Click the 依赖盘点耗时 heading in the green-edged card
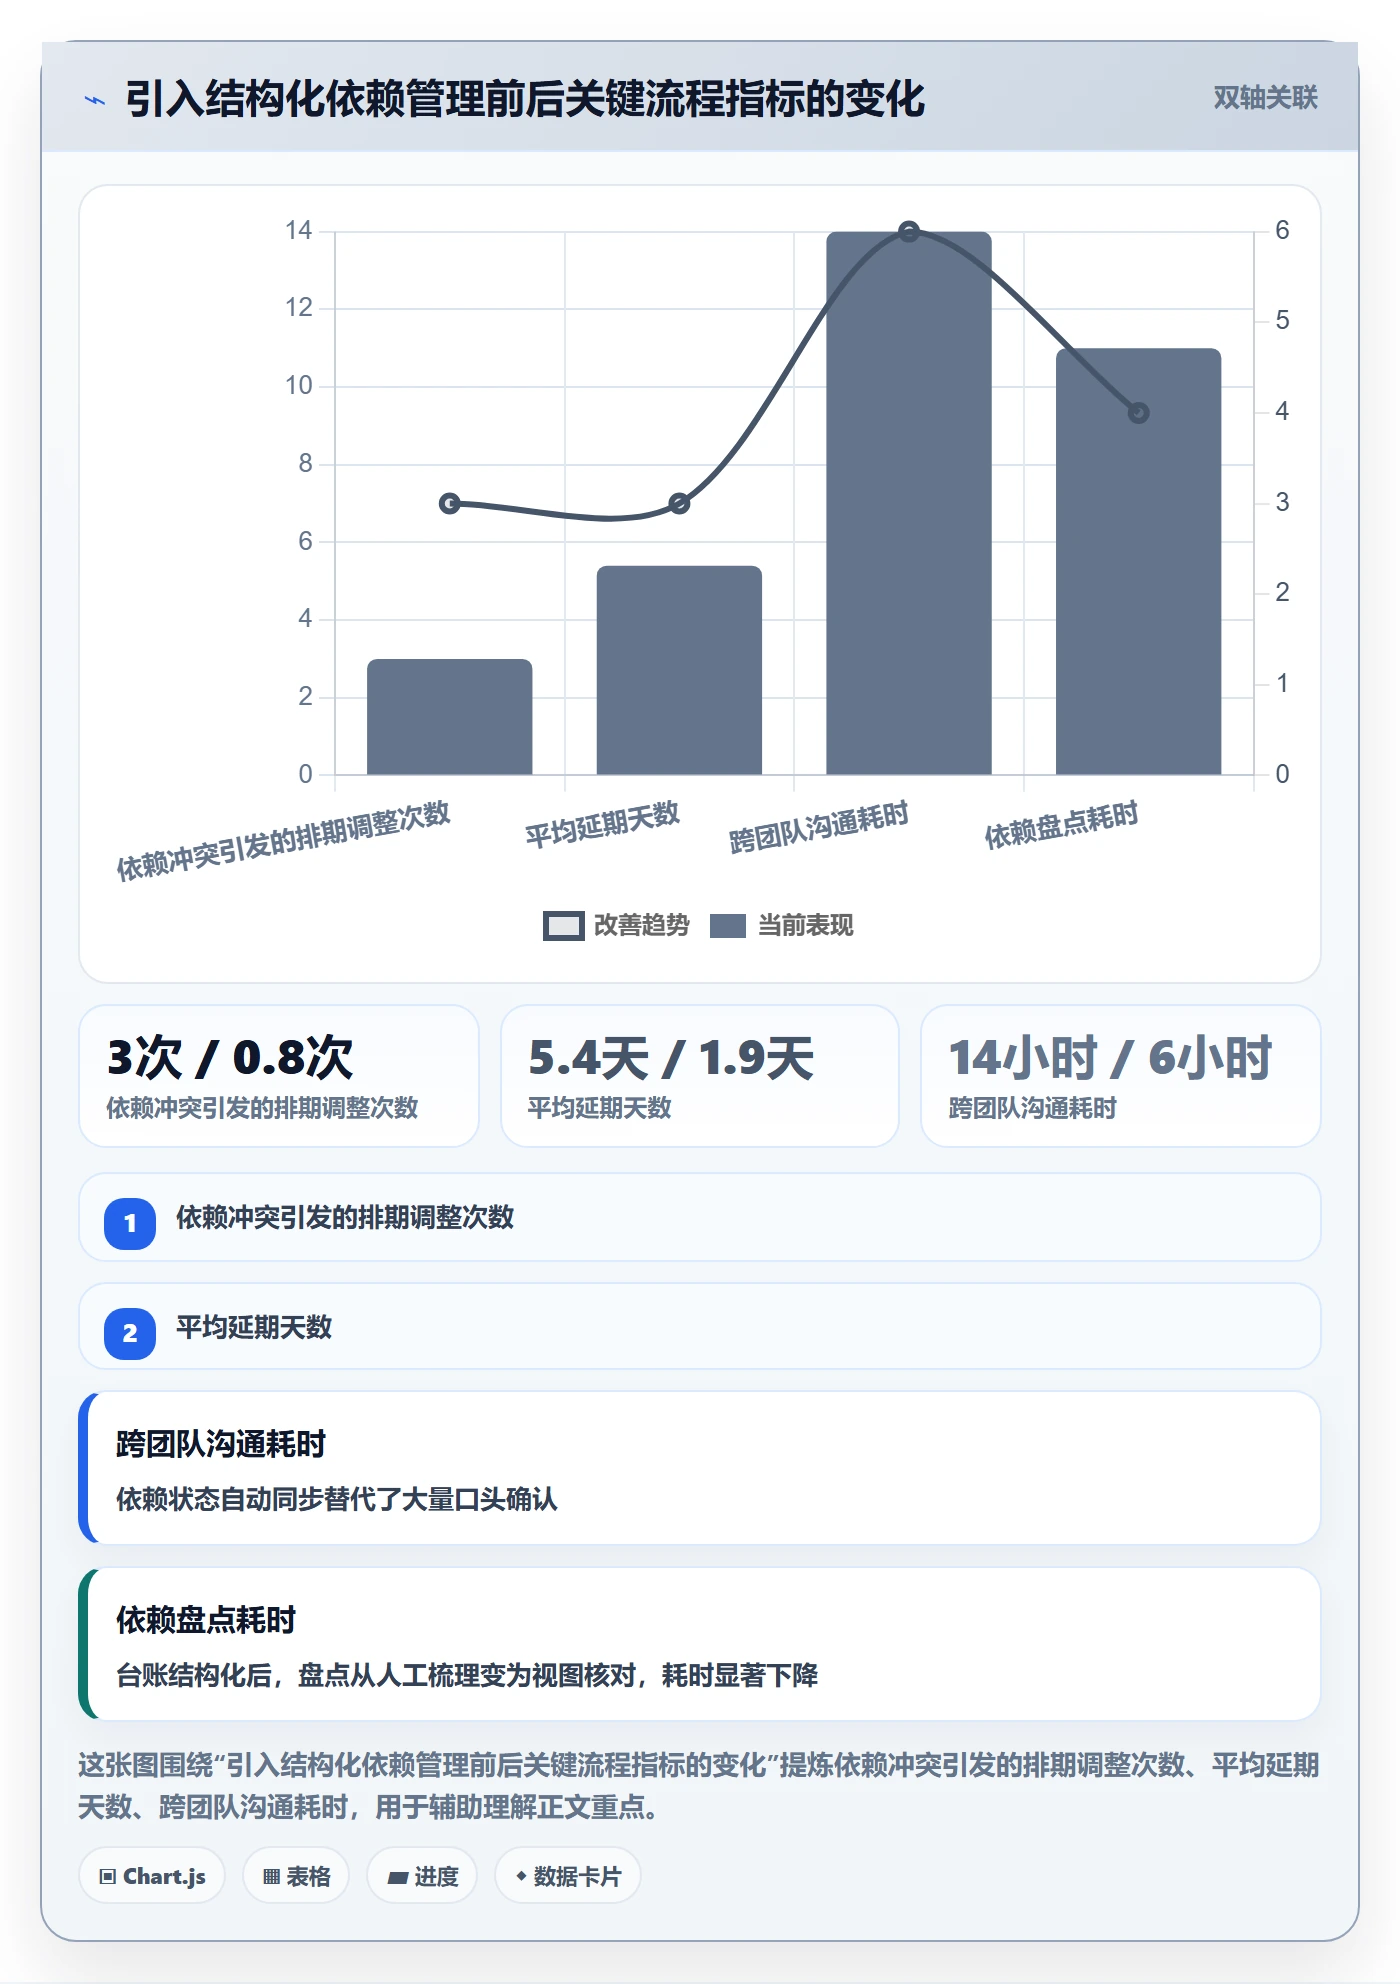Screen dimensions: 1400x1984 tap(206, 1620)
